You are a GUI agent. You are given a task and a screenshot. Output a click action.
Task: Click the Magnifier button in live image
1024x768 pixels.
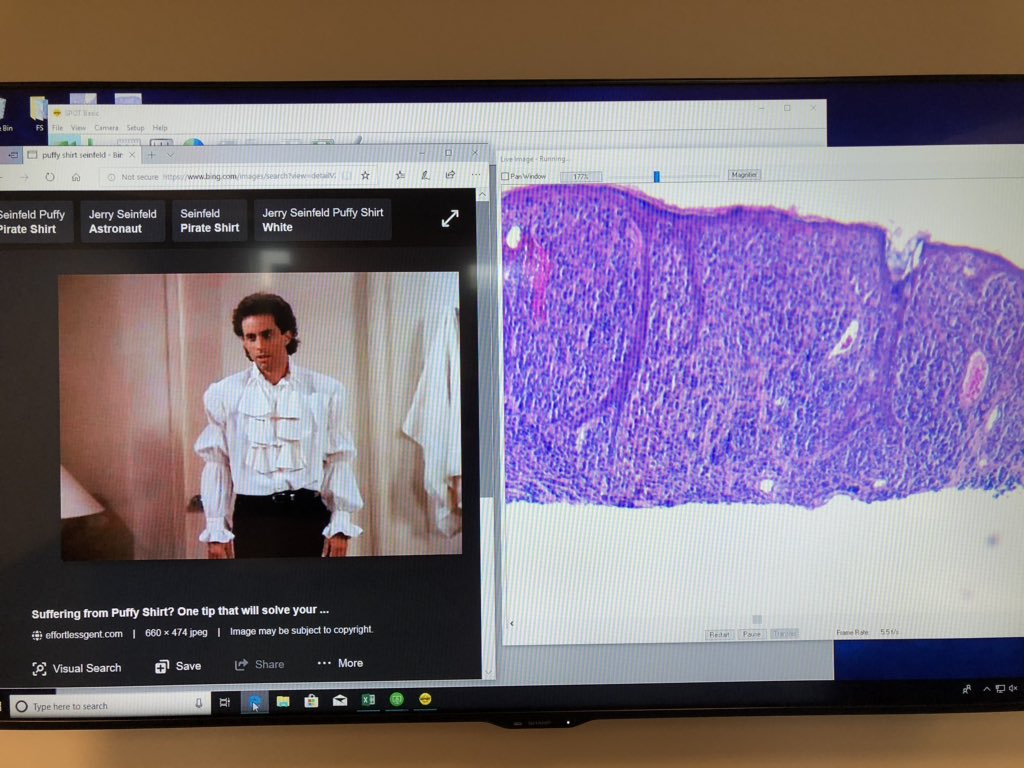[744, 175]
